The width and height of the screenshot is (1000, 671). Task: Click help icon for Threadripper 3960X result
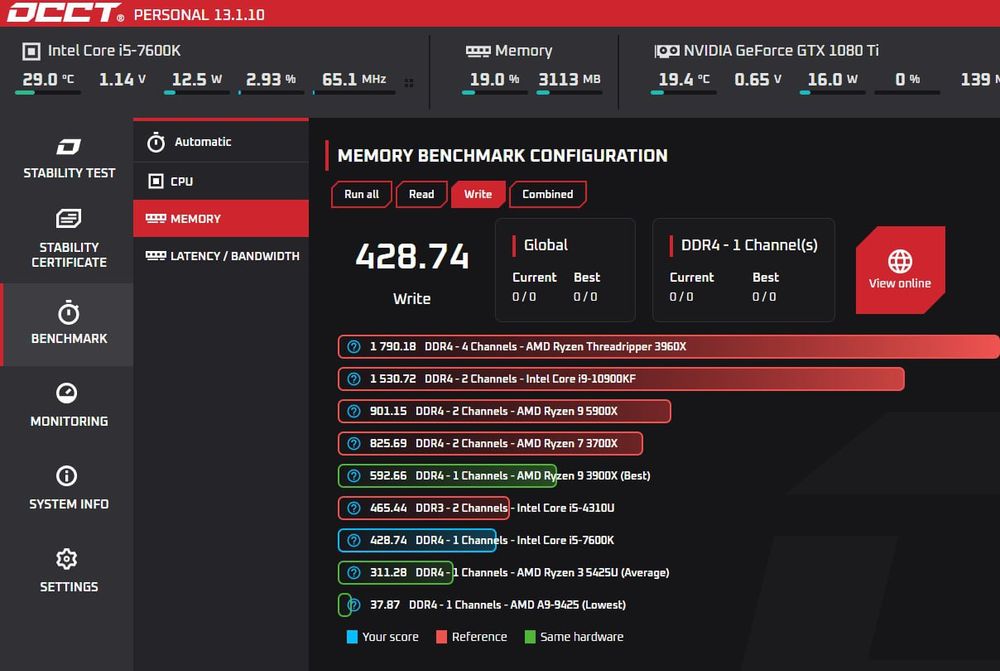point(354,346)
